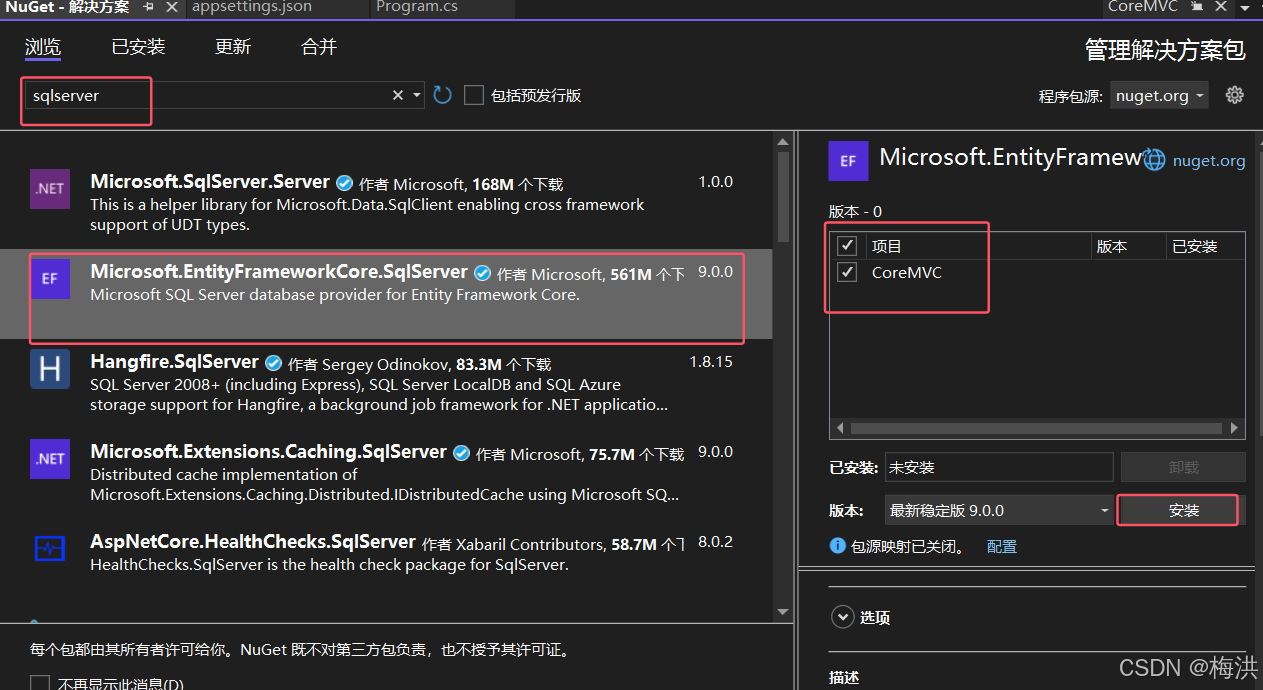Click the 安装 install button
This screenshot has width=1263, height=690.
tap(1183, 510)
